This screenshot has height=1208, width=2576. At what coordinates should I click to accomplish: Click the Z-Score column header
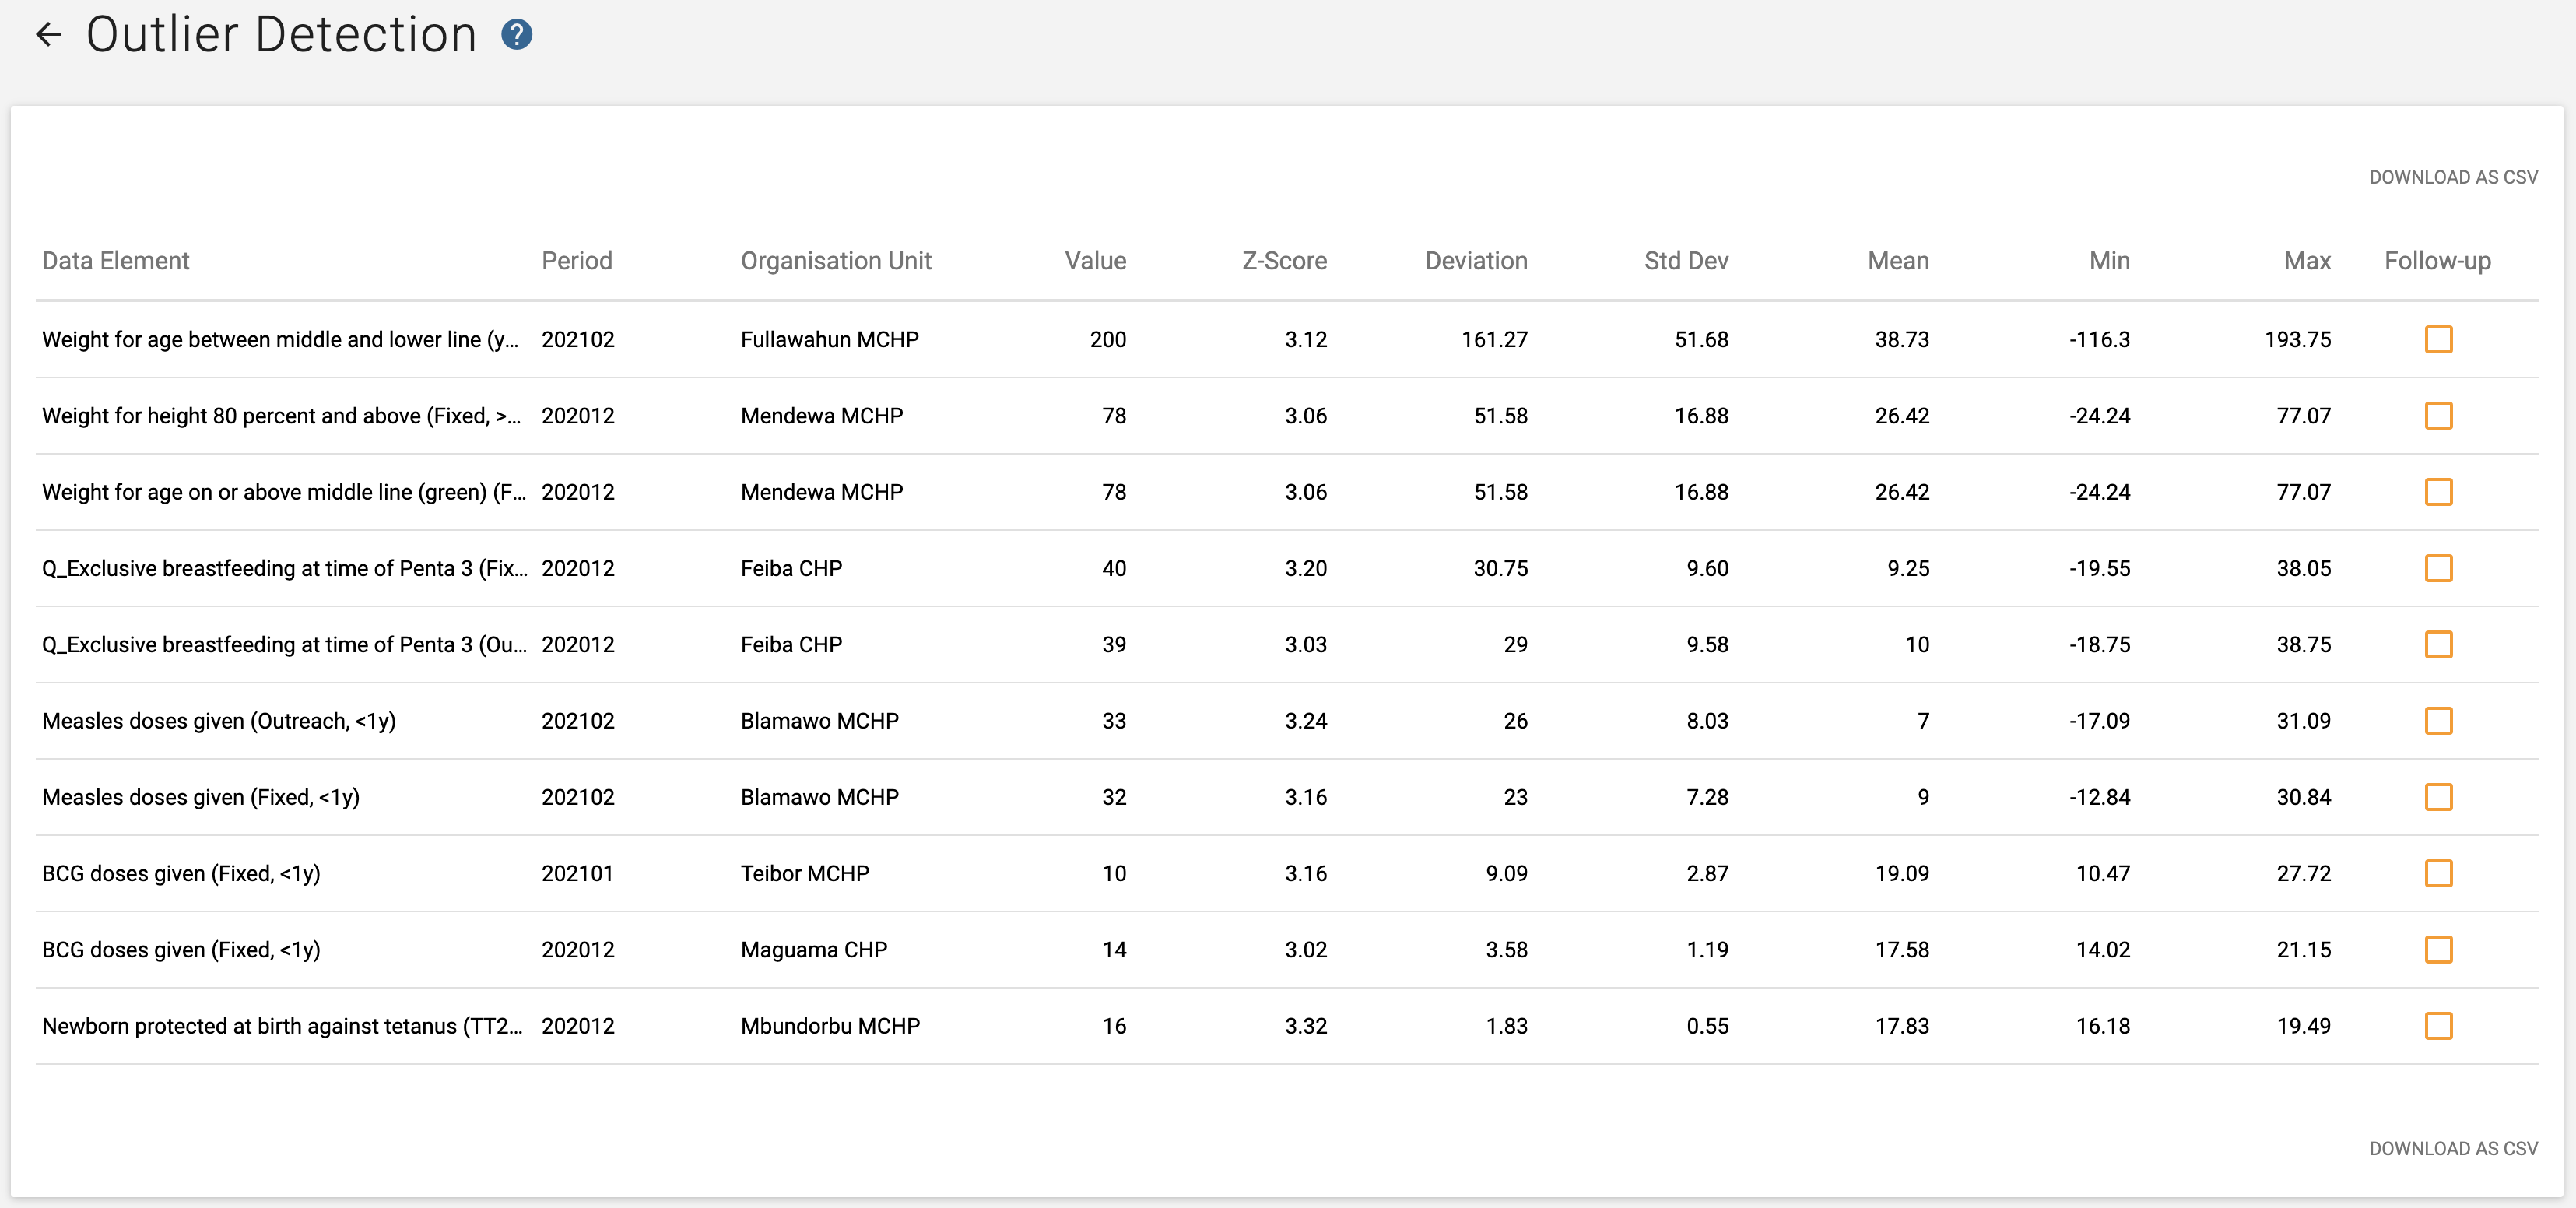(1284, 261)
